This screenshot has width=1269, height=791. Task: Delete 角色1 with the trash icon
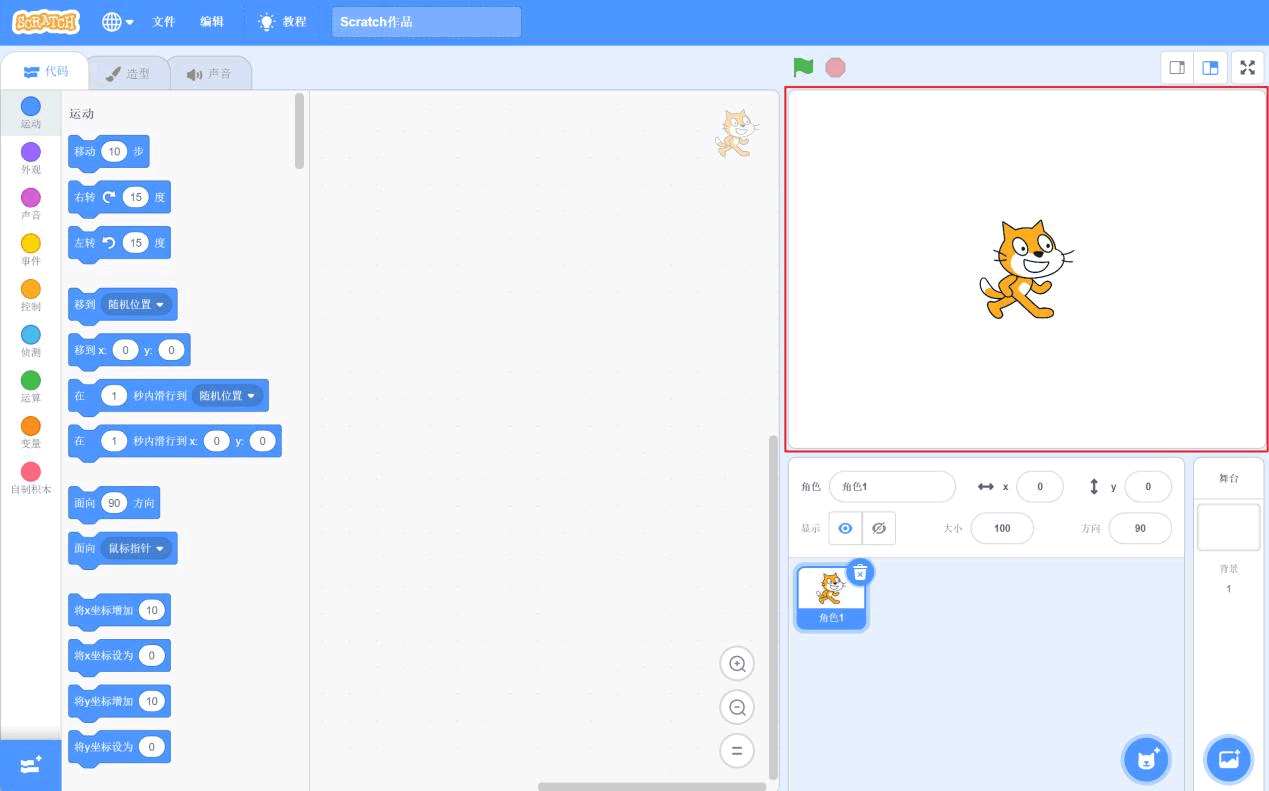pos(860,571)
